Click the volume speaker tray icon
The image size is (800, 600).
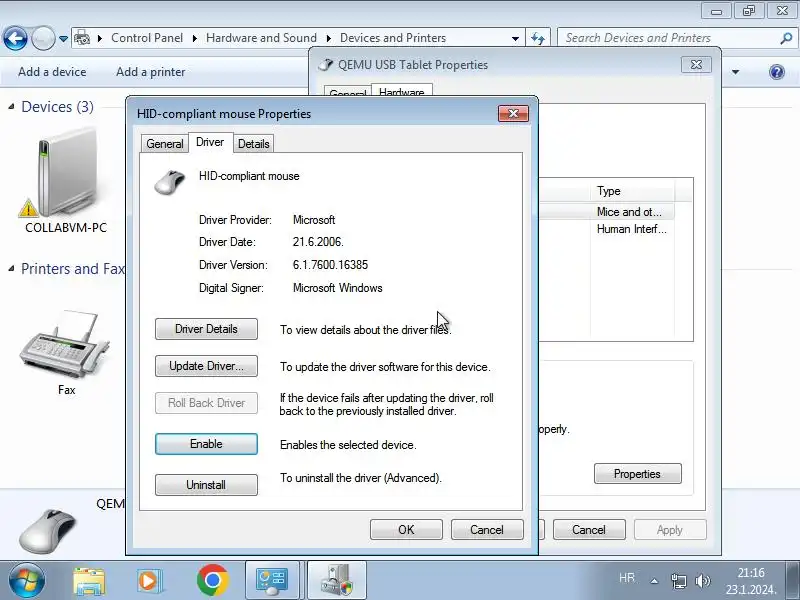(703, 581)
